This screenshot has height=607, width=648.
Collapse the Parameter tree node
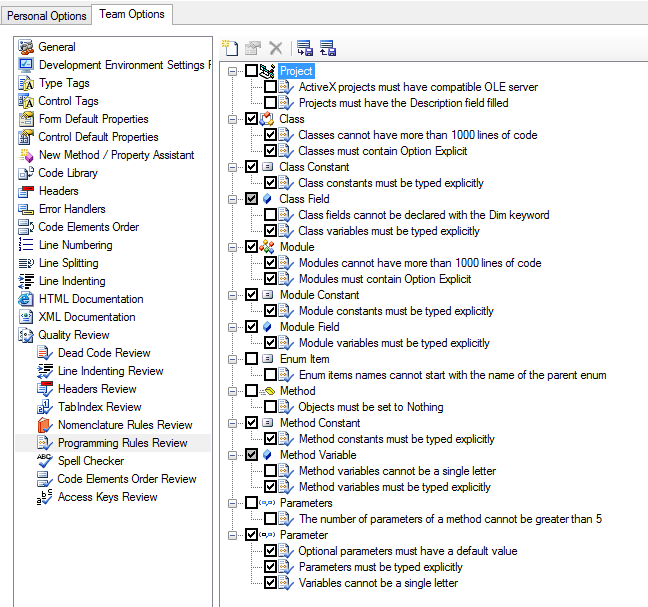tap(233, 536)
